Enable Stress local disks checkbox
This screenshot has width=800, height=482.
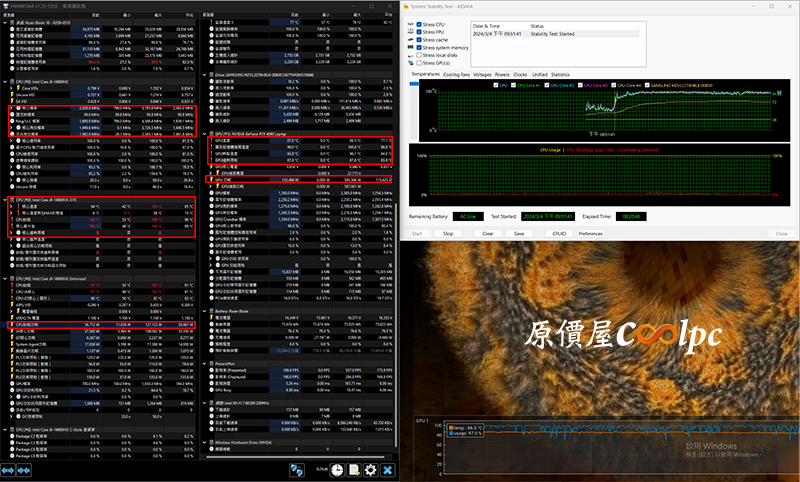(x=419, y=55)
